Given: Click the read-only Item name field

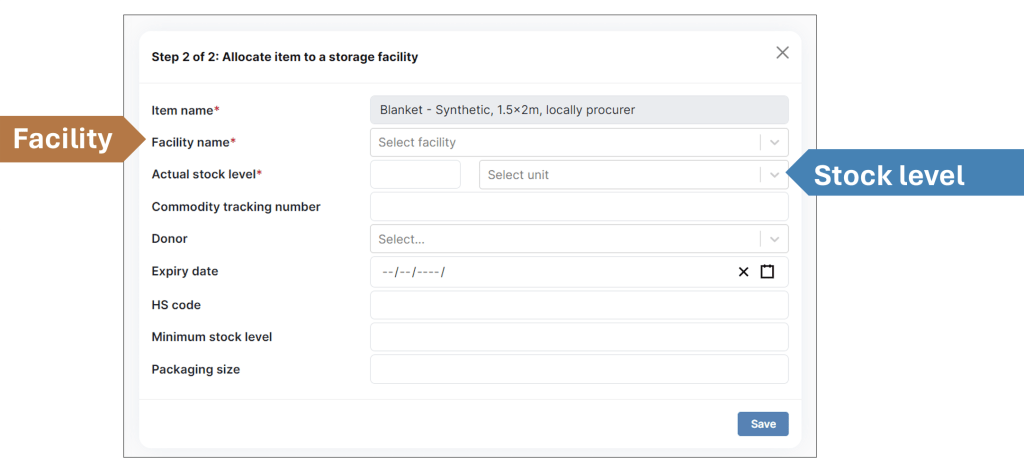Looking at the screenshot, I should [579, 110].
